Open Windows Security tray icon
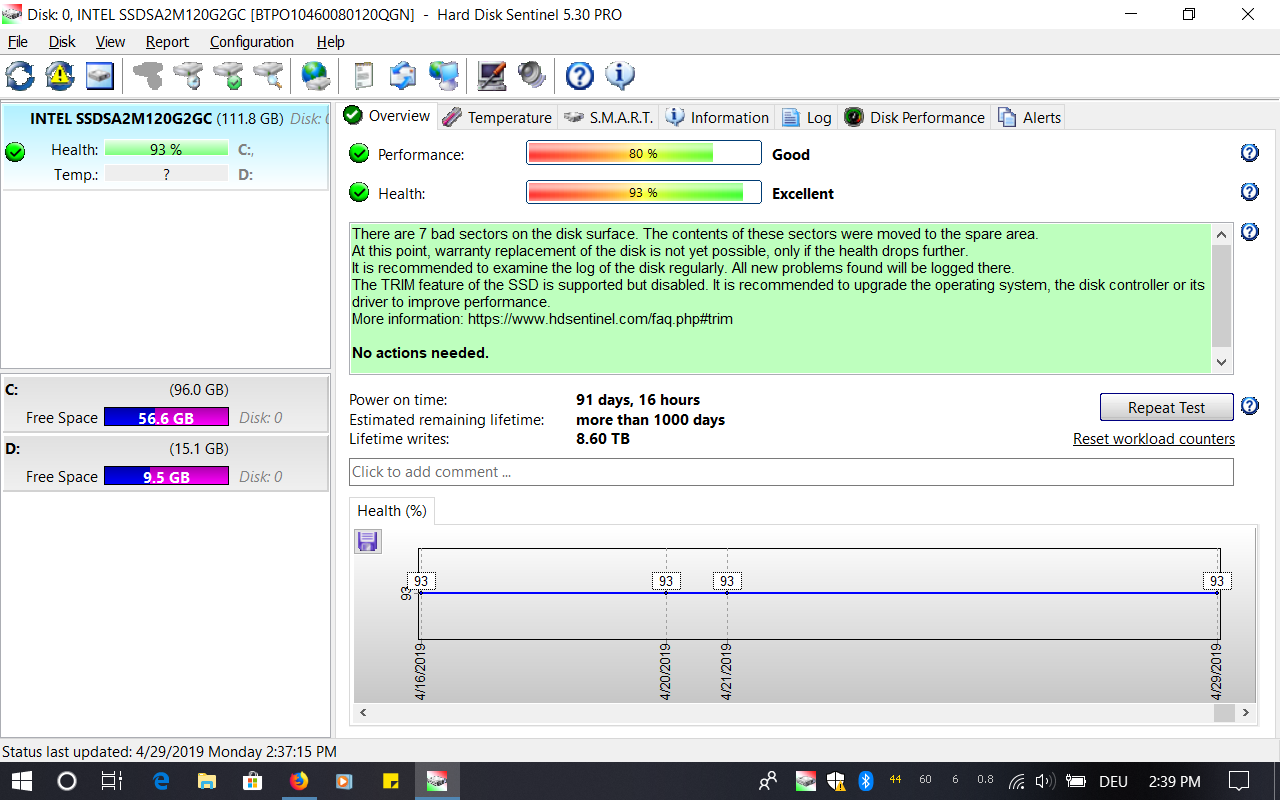This screenshot has height=800, width=1280. tap(837, 781)
